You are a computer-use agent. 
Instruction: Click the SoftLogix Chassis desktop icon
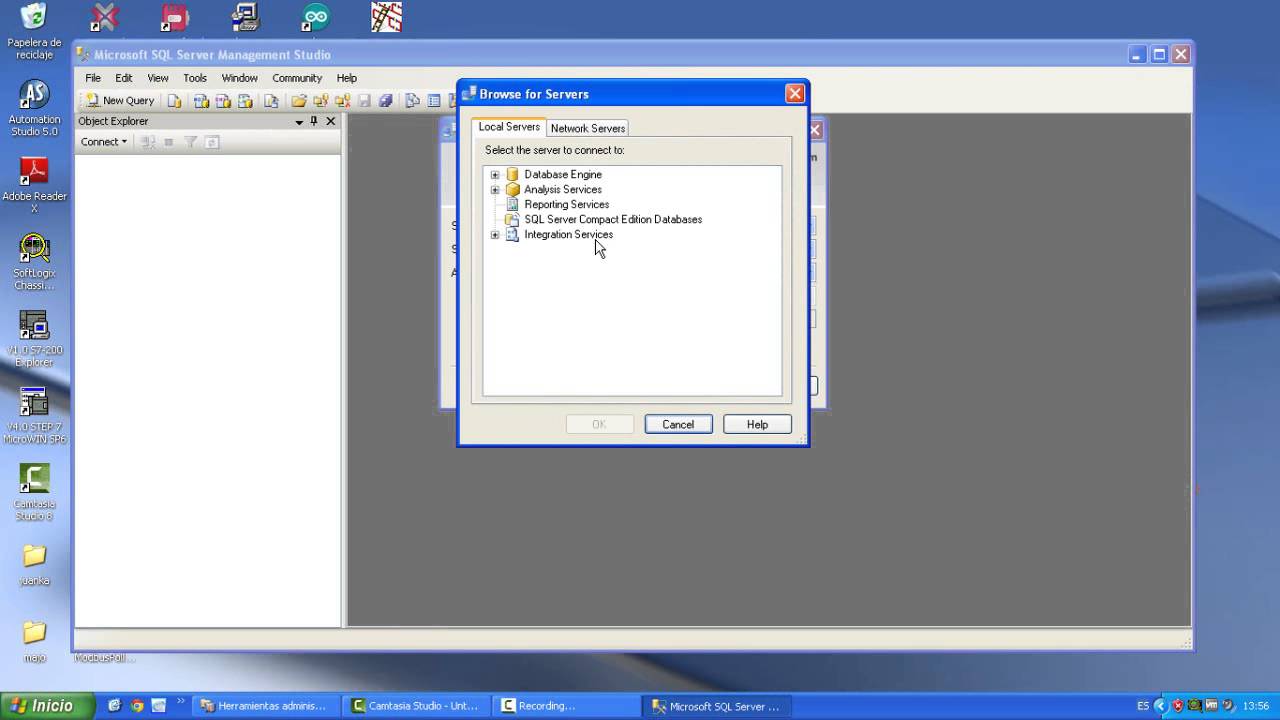(34, 262)
